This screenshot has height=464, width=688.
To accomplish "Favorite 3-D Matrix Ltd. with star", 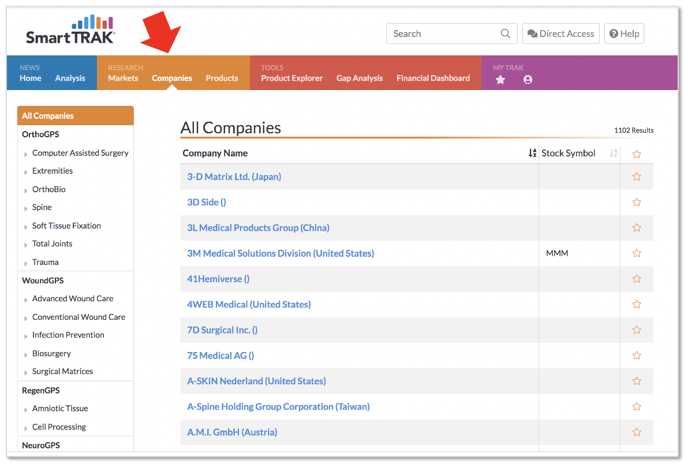I will point(637,176).
